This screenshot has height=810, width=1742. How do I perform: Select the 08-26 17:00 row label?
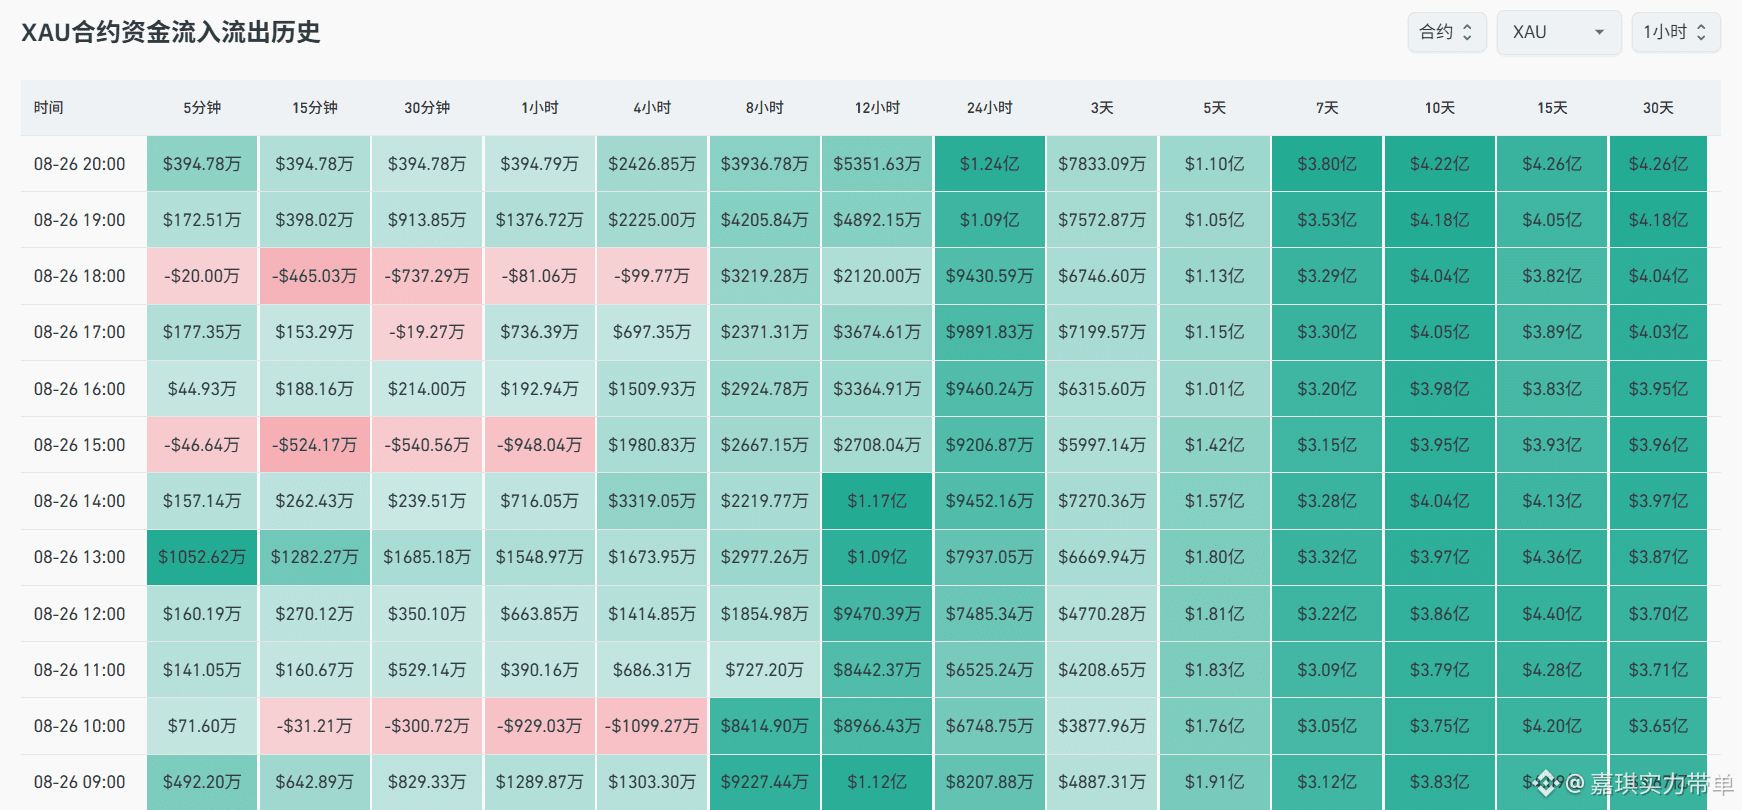[x=80, y=332]
